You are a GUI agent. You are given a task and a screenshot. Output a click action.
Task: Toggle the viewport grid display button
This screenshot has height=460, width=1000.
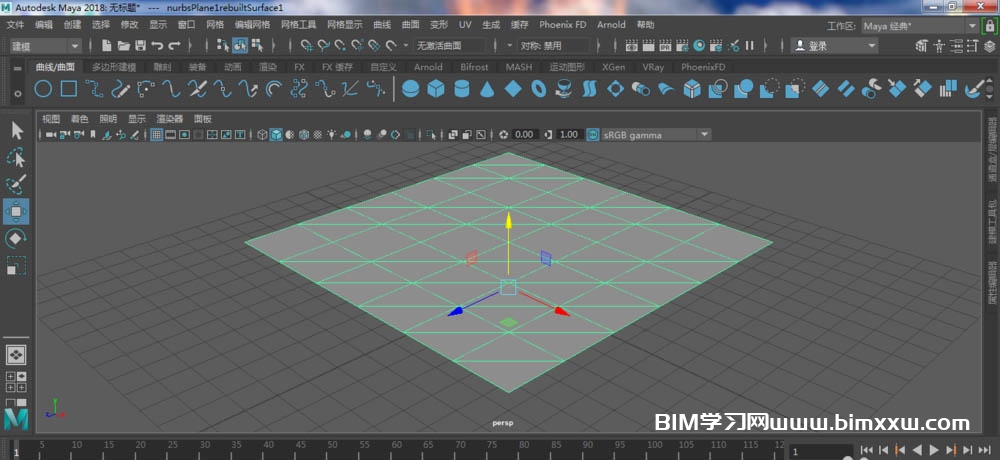[x=157, y=134]
